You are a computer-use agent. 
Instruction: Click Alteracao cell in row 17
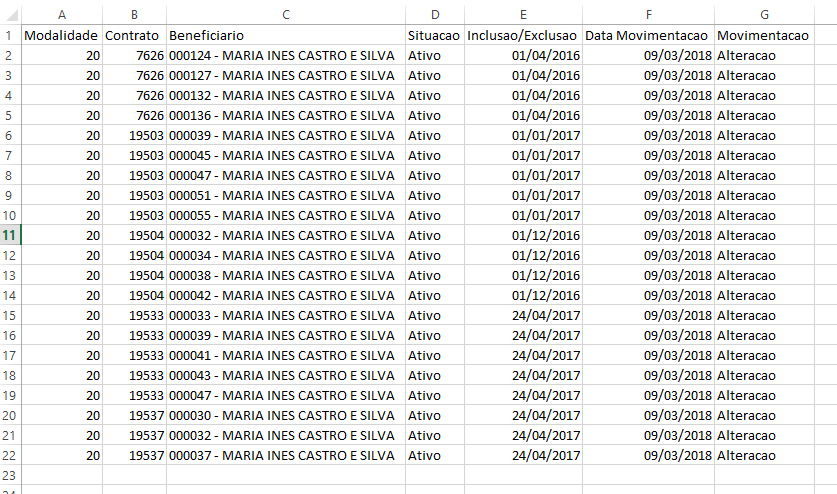click(764, 355)
